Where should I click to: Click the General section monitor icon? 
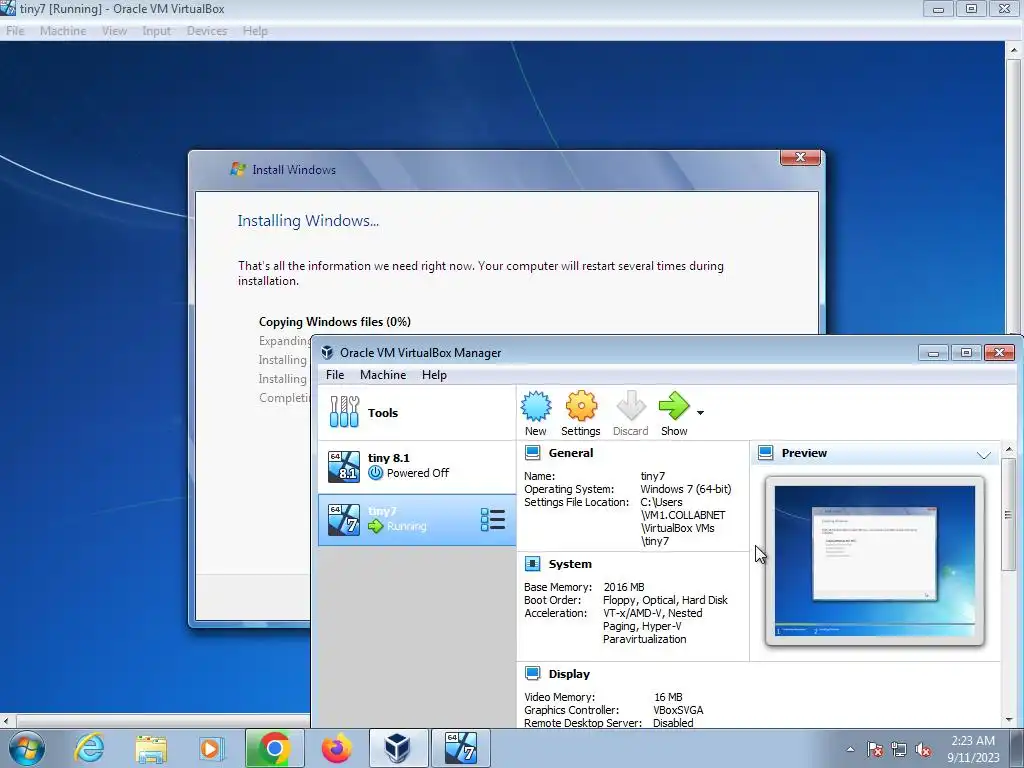click(532, 453)
